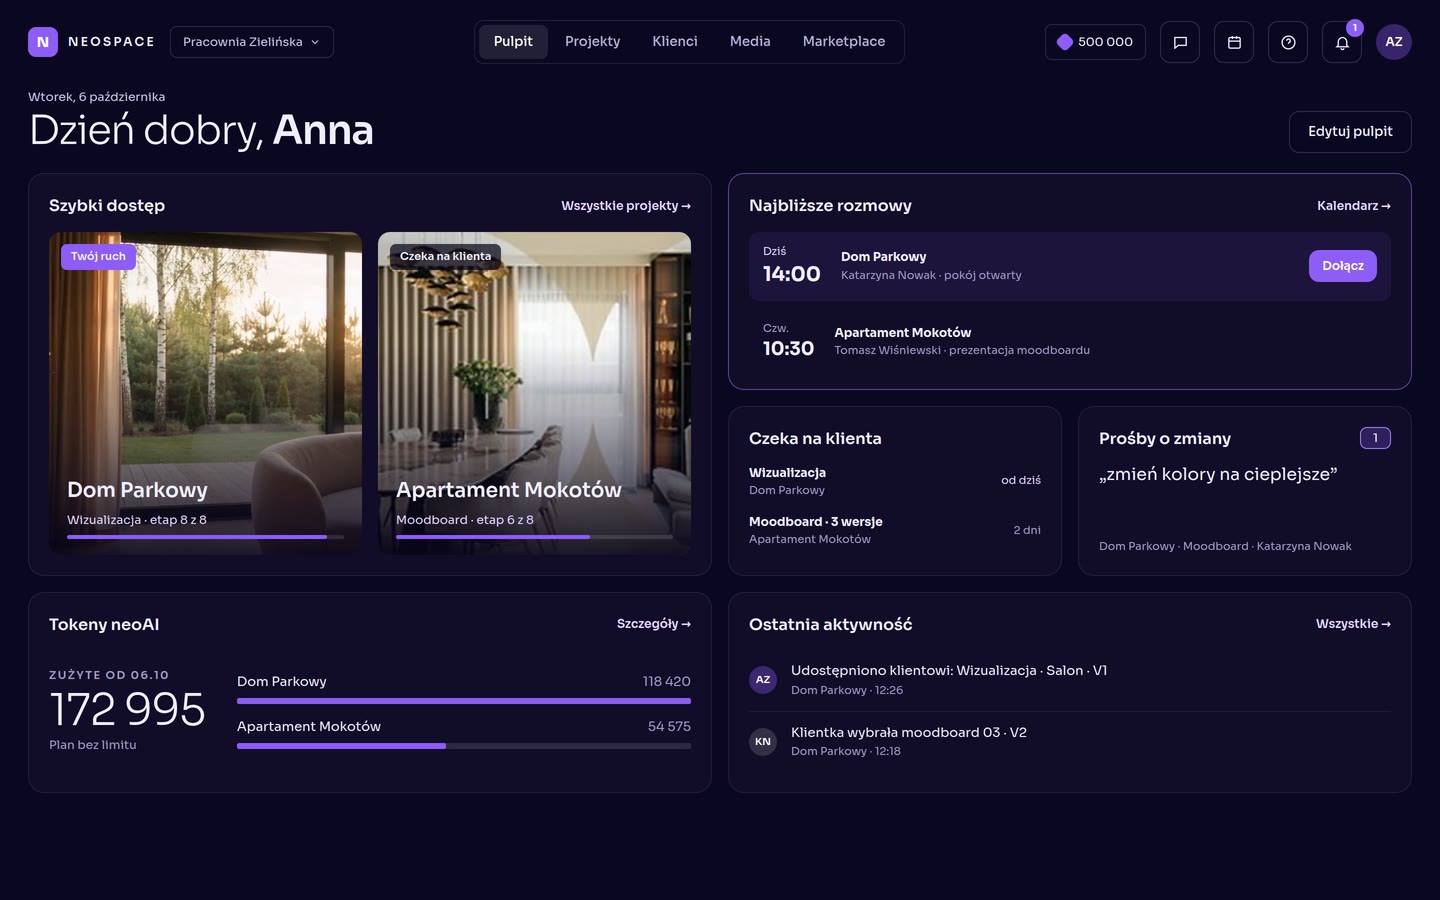Click the Dom Parkowy token usage bar
The height and width of the screenshot is (900, 1440).
(x=464, y=701)
